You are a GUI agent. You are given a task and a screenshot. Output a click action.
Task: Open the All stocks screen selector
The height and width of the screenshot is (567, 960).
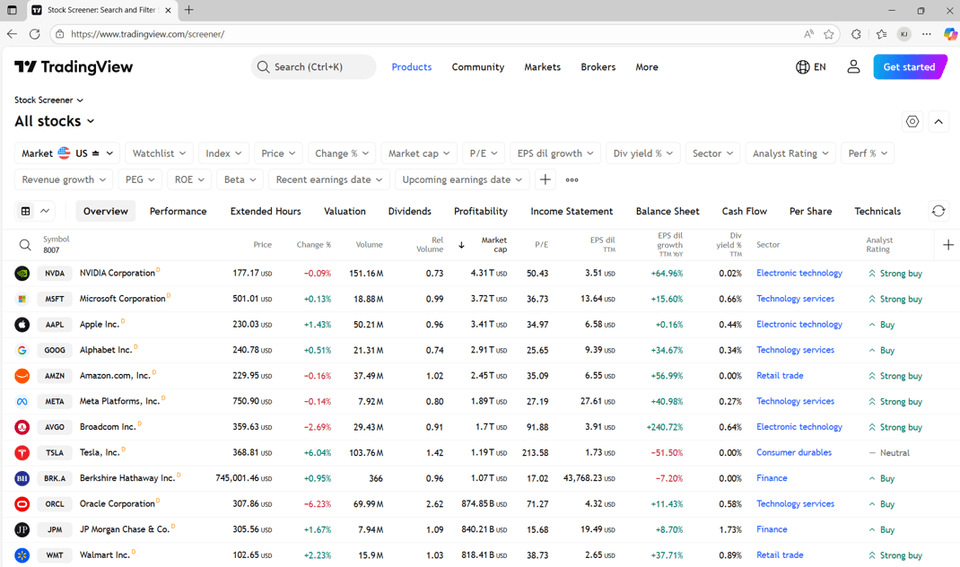point(54,121)
